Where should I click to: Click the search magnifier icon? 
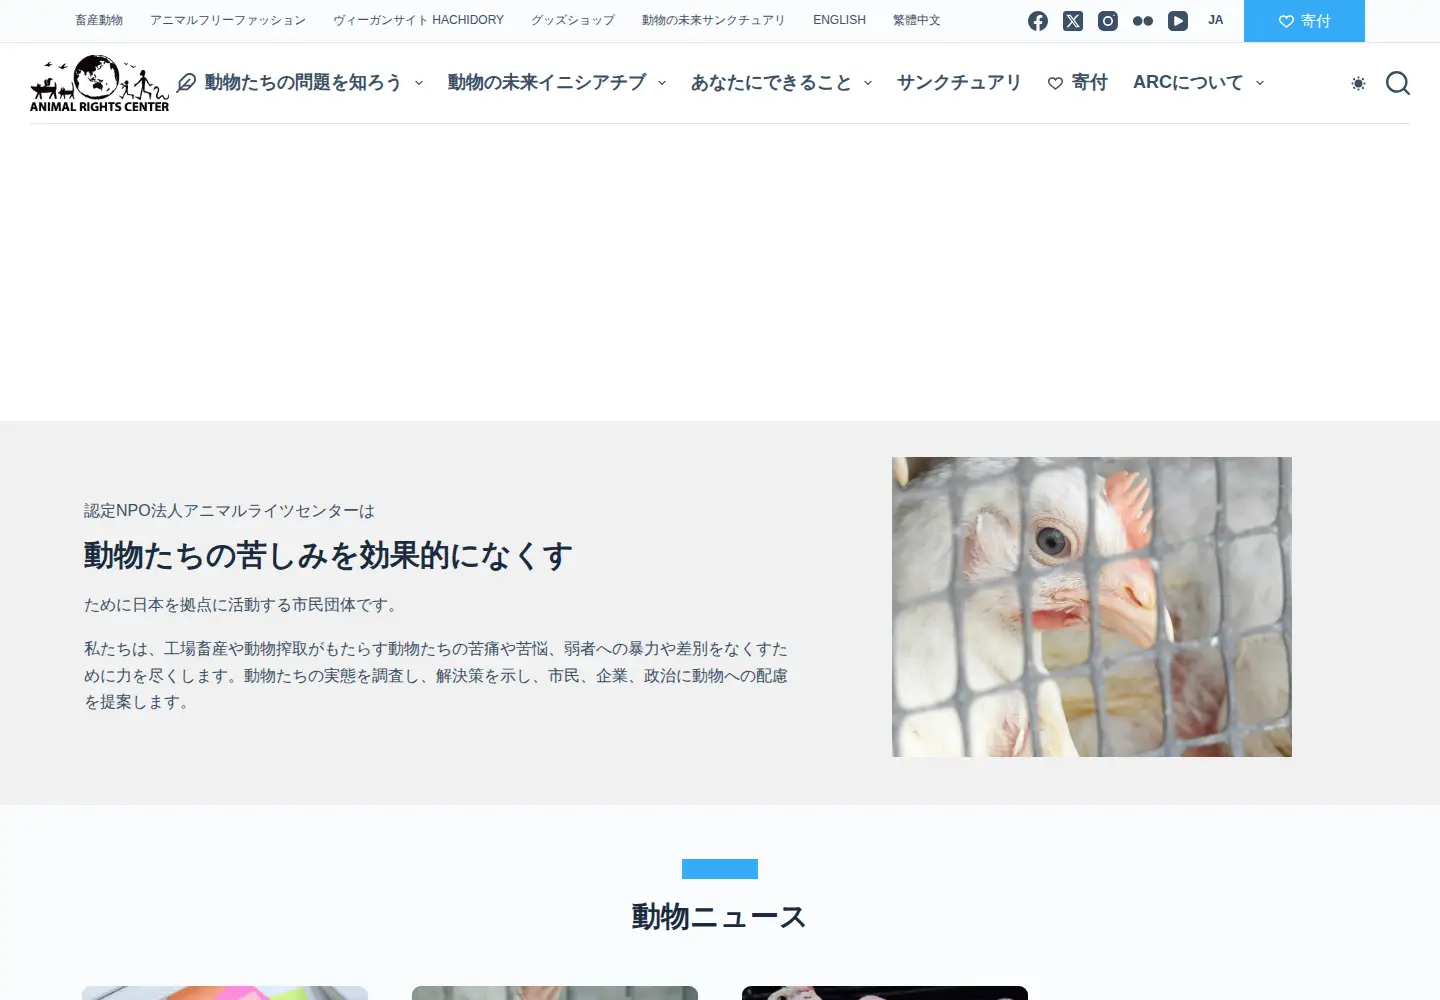[1398, 83]
